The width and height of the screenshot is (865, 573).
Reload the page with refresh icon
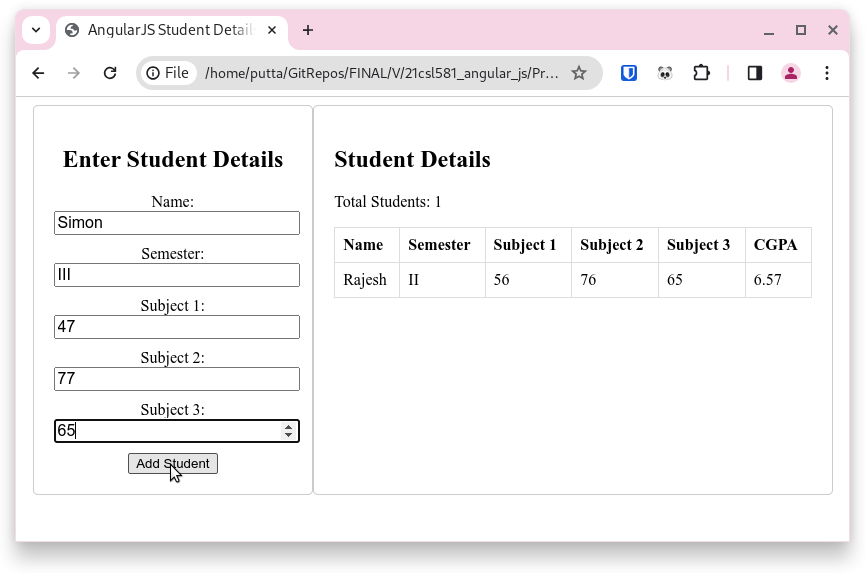point(110,73)
